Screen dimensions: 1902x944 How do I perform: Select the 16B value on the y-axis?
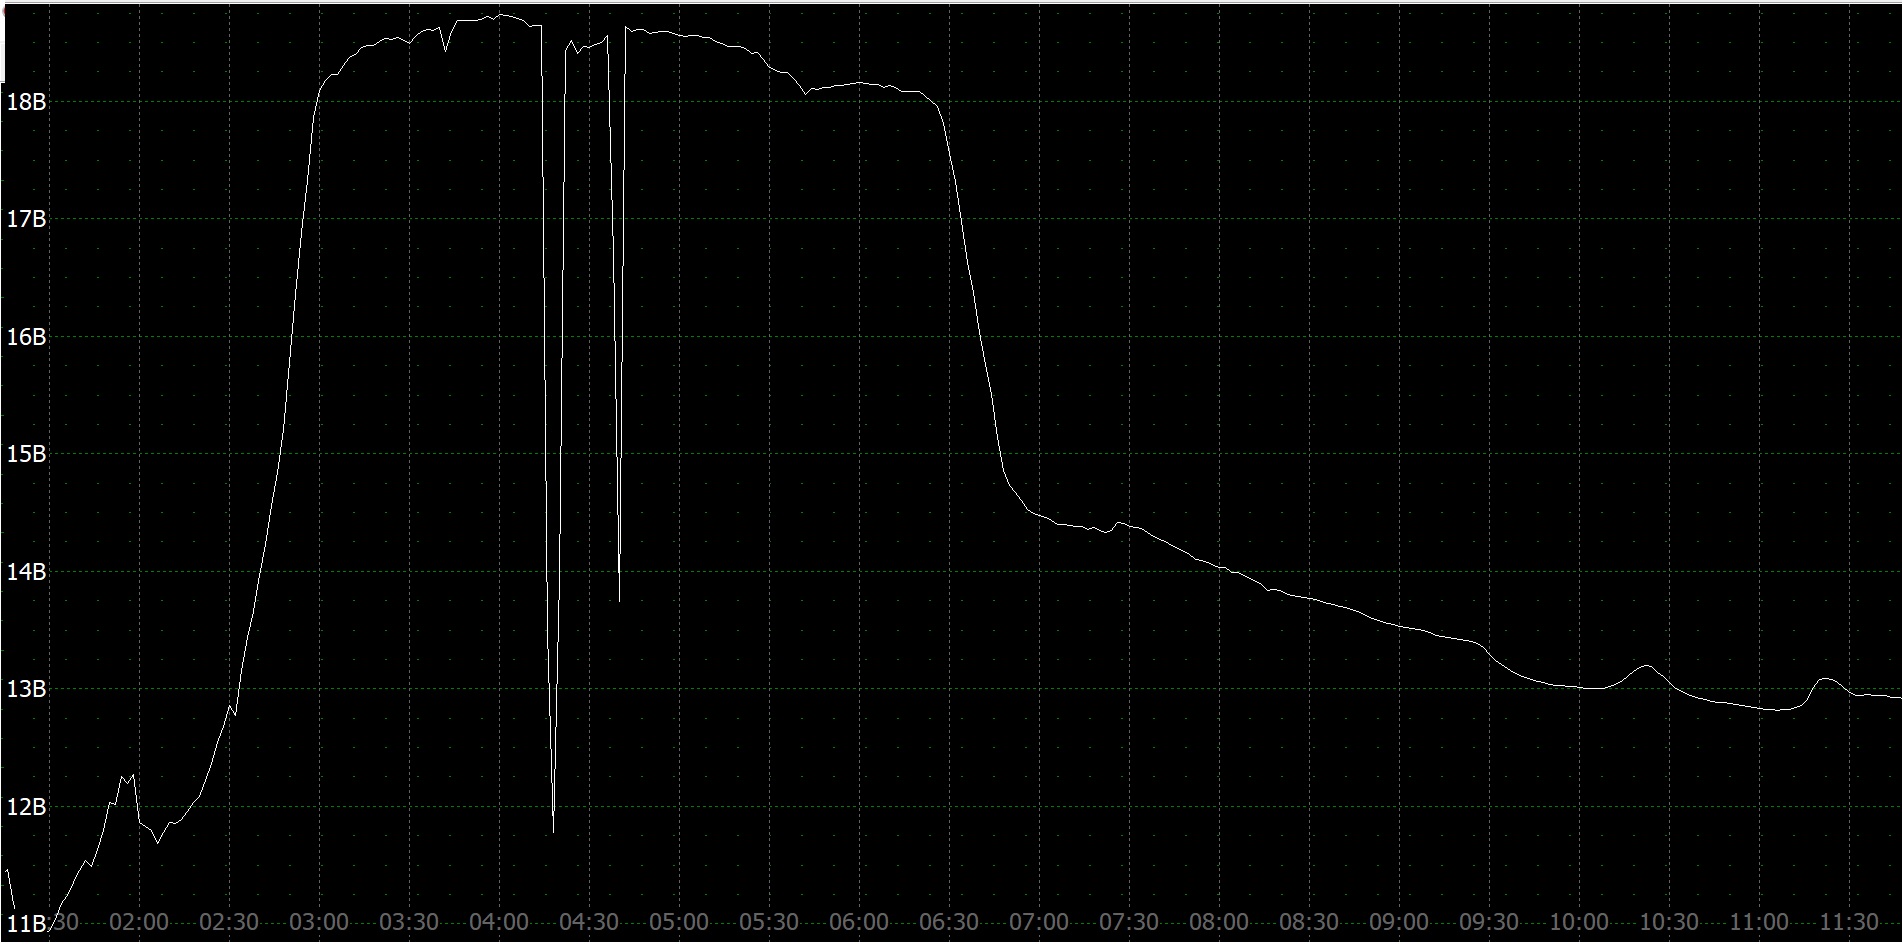(x=26, y=337)
